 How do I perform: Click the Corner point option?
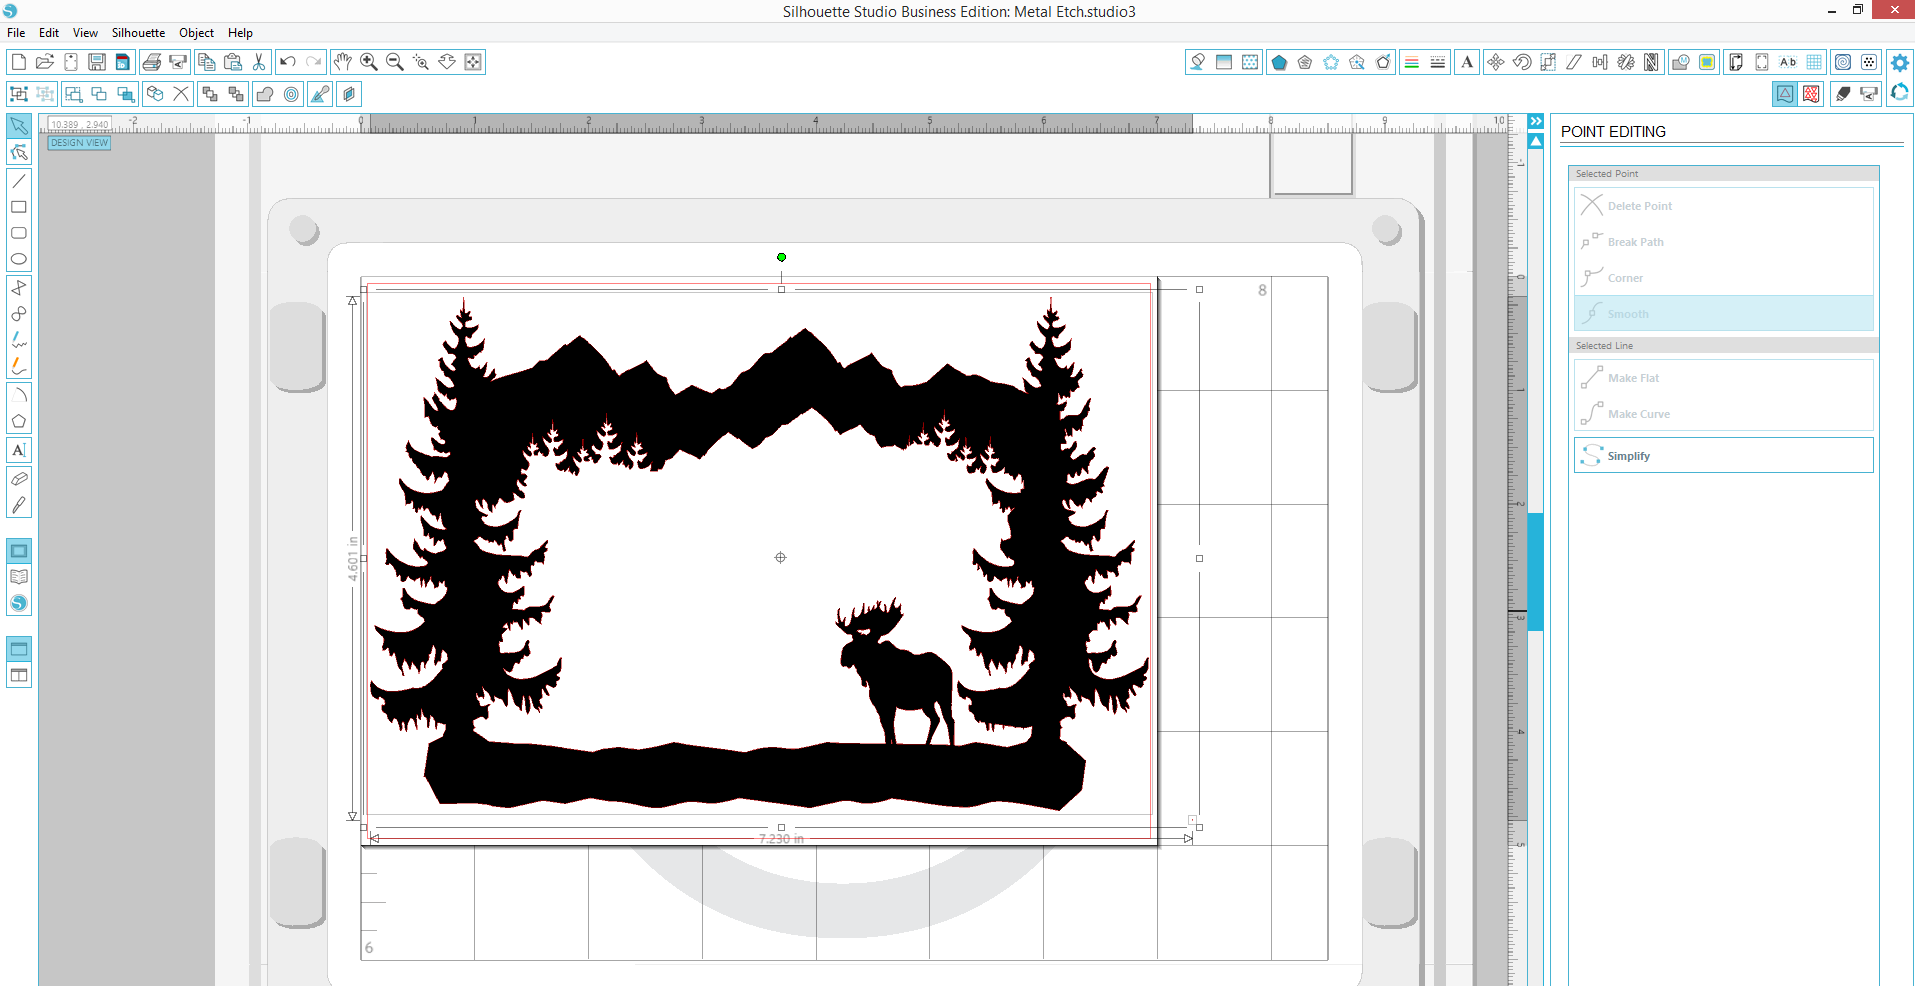(x=1724, y=278)
